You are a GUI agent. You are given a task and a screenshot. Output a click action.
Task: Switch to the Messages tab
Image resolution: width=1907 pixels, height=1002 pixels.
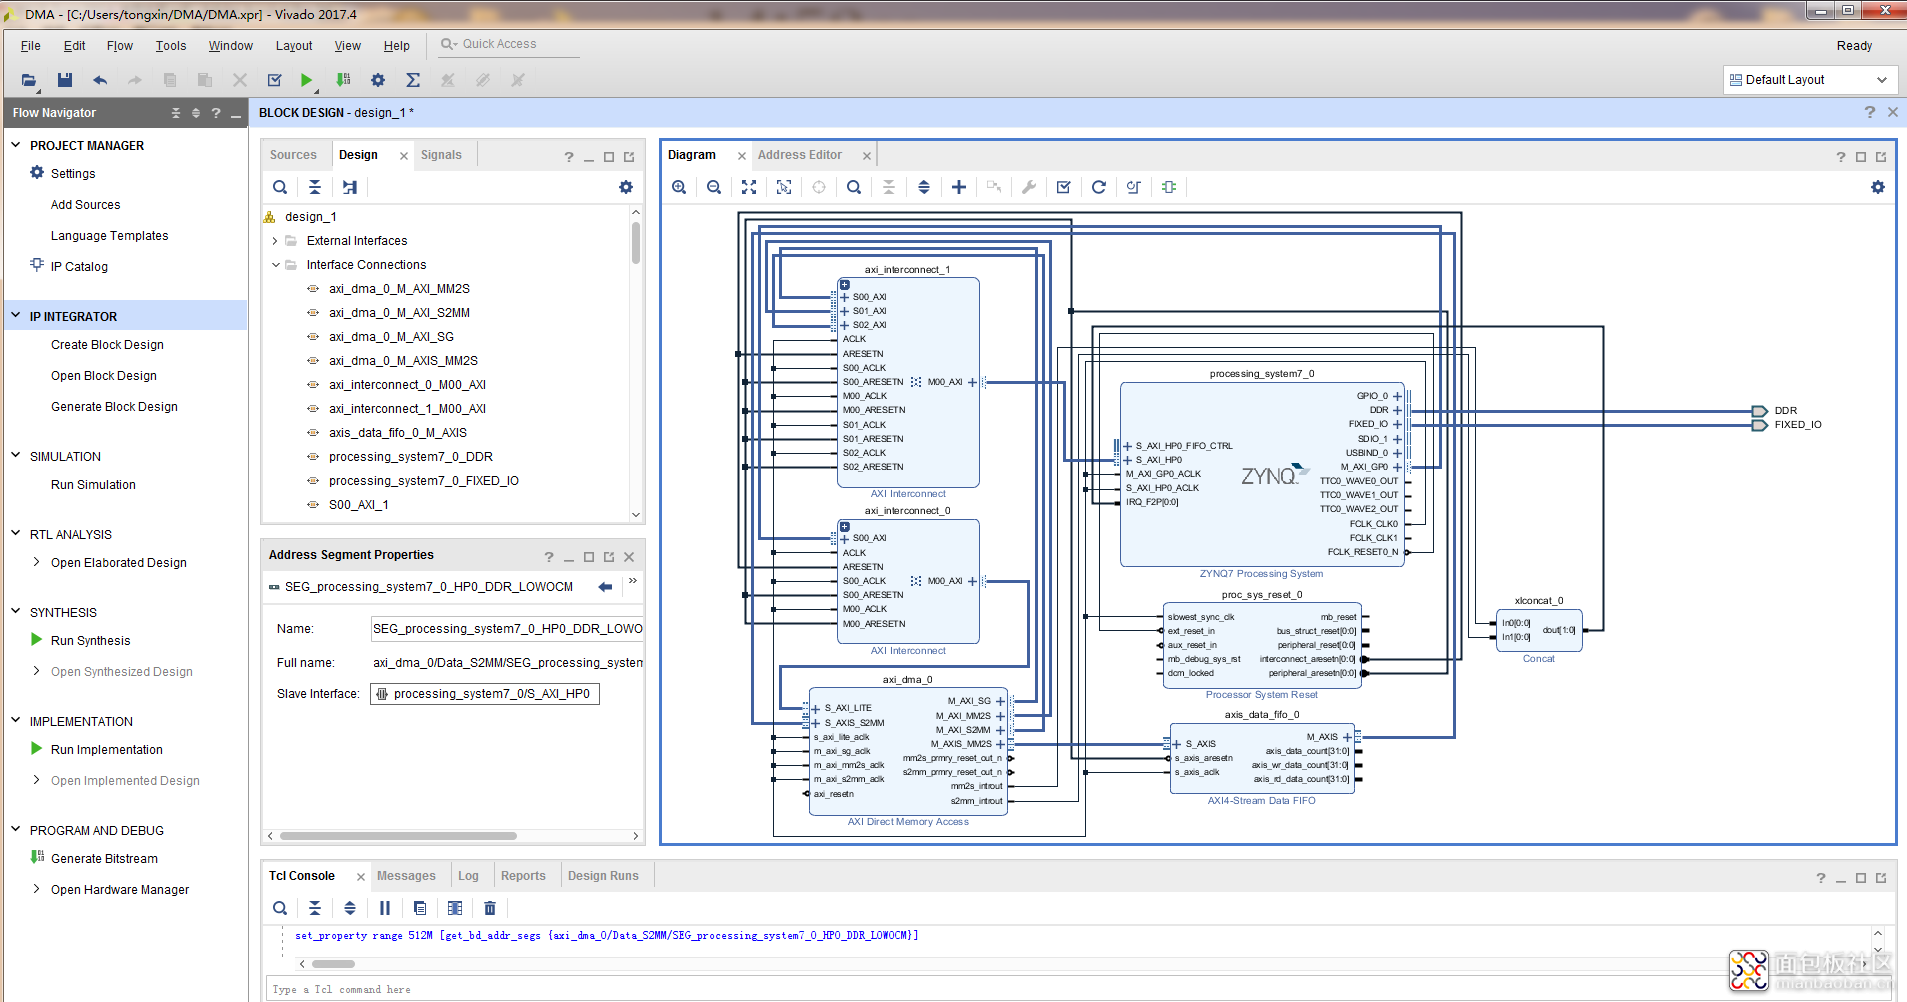406,876
